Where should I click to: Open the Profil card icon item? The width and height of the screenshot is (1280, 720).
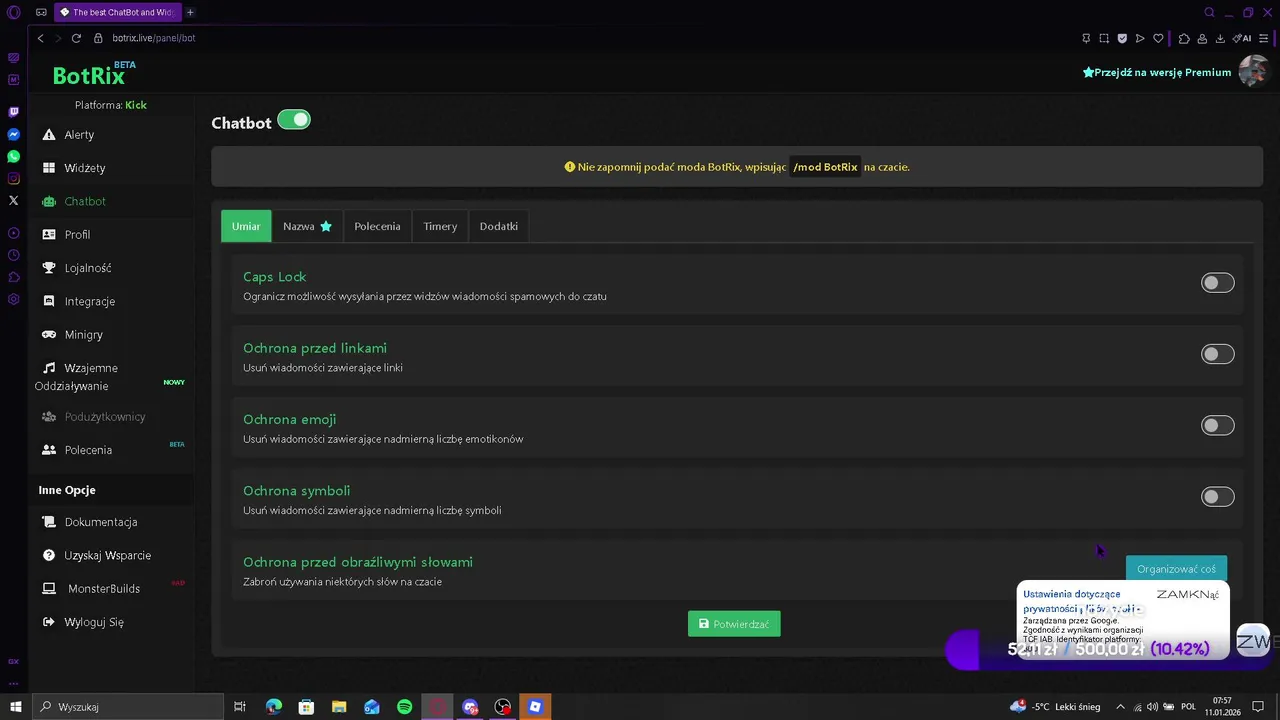[x=48, y=235]
